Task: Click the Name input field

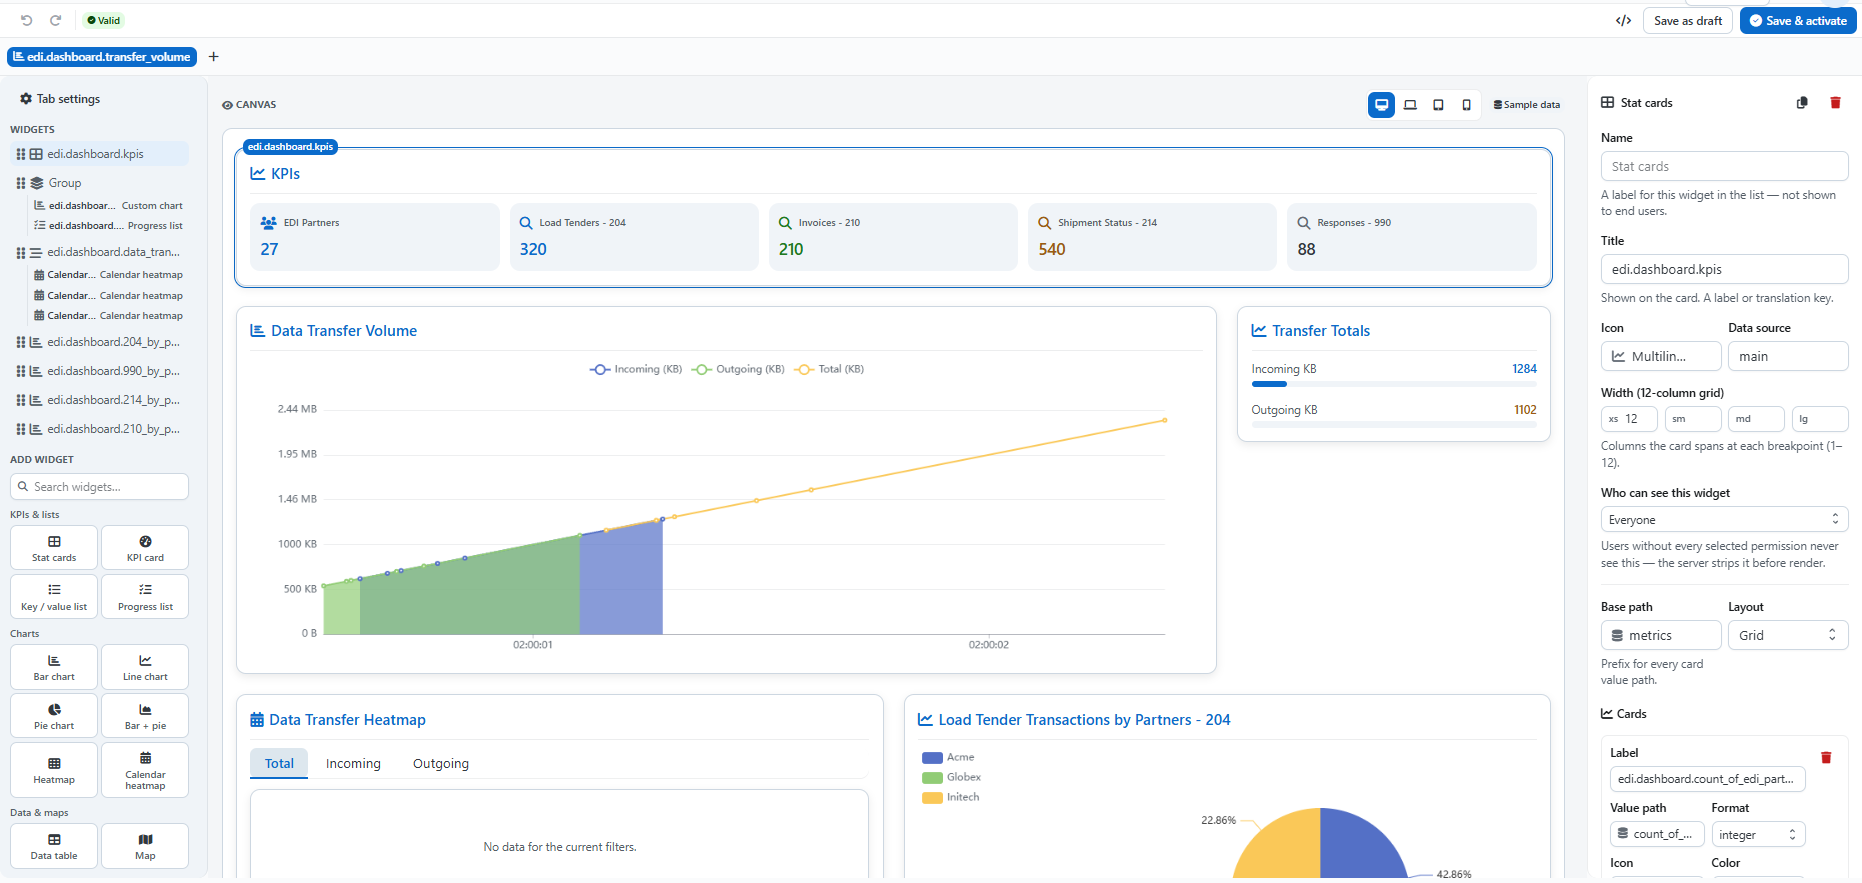Action: 1724,166
